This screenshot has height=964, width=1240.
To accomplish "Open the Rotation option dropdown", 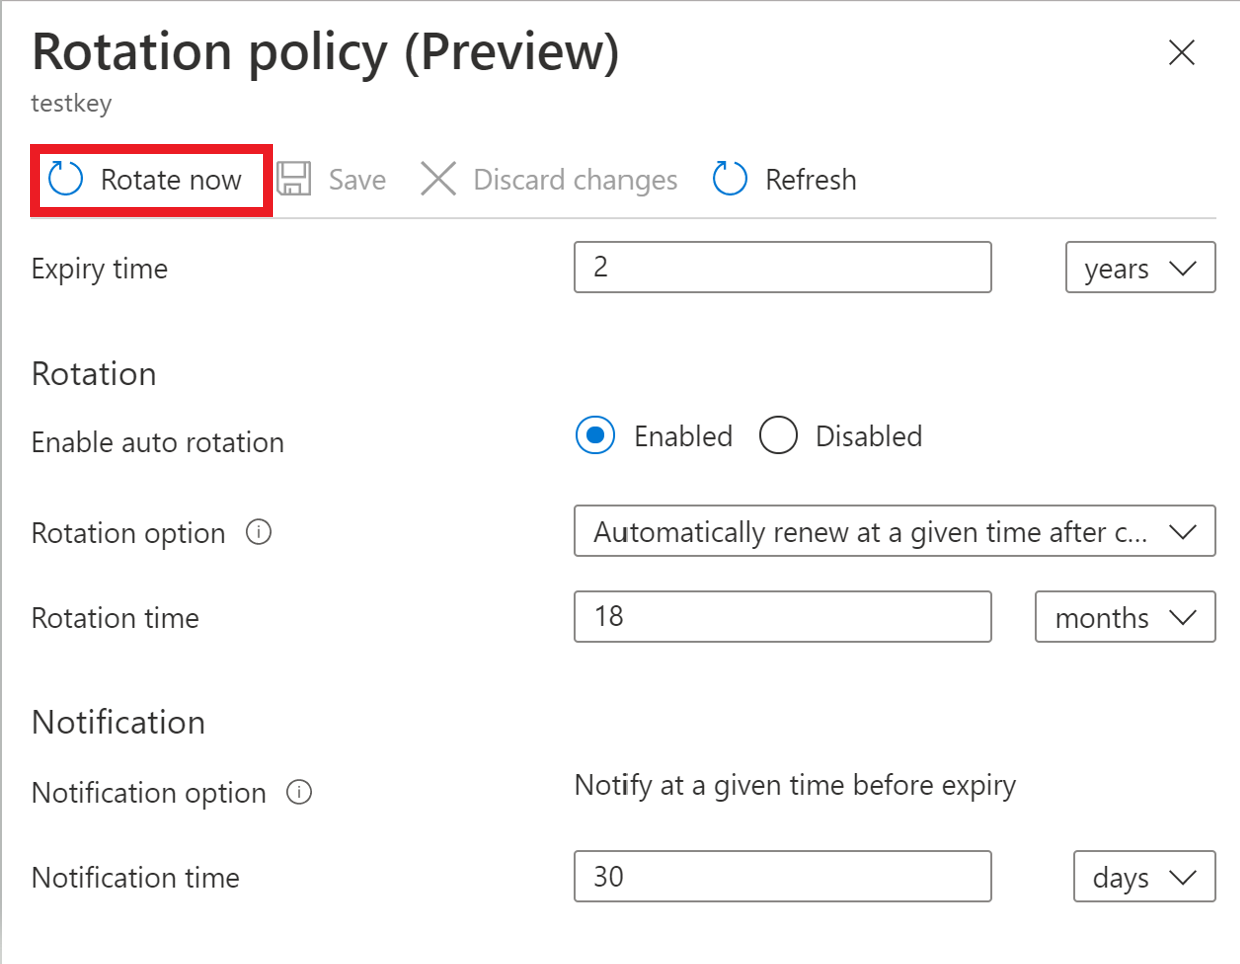I will pos(894,531).
